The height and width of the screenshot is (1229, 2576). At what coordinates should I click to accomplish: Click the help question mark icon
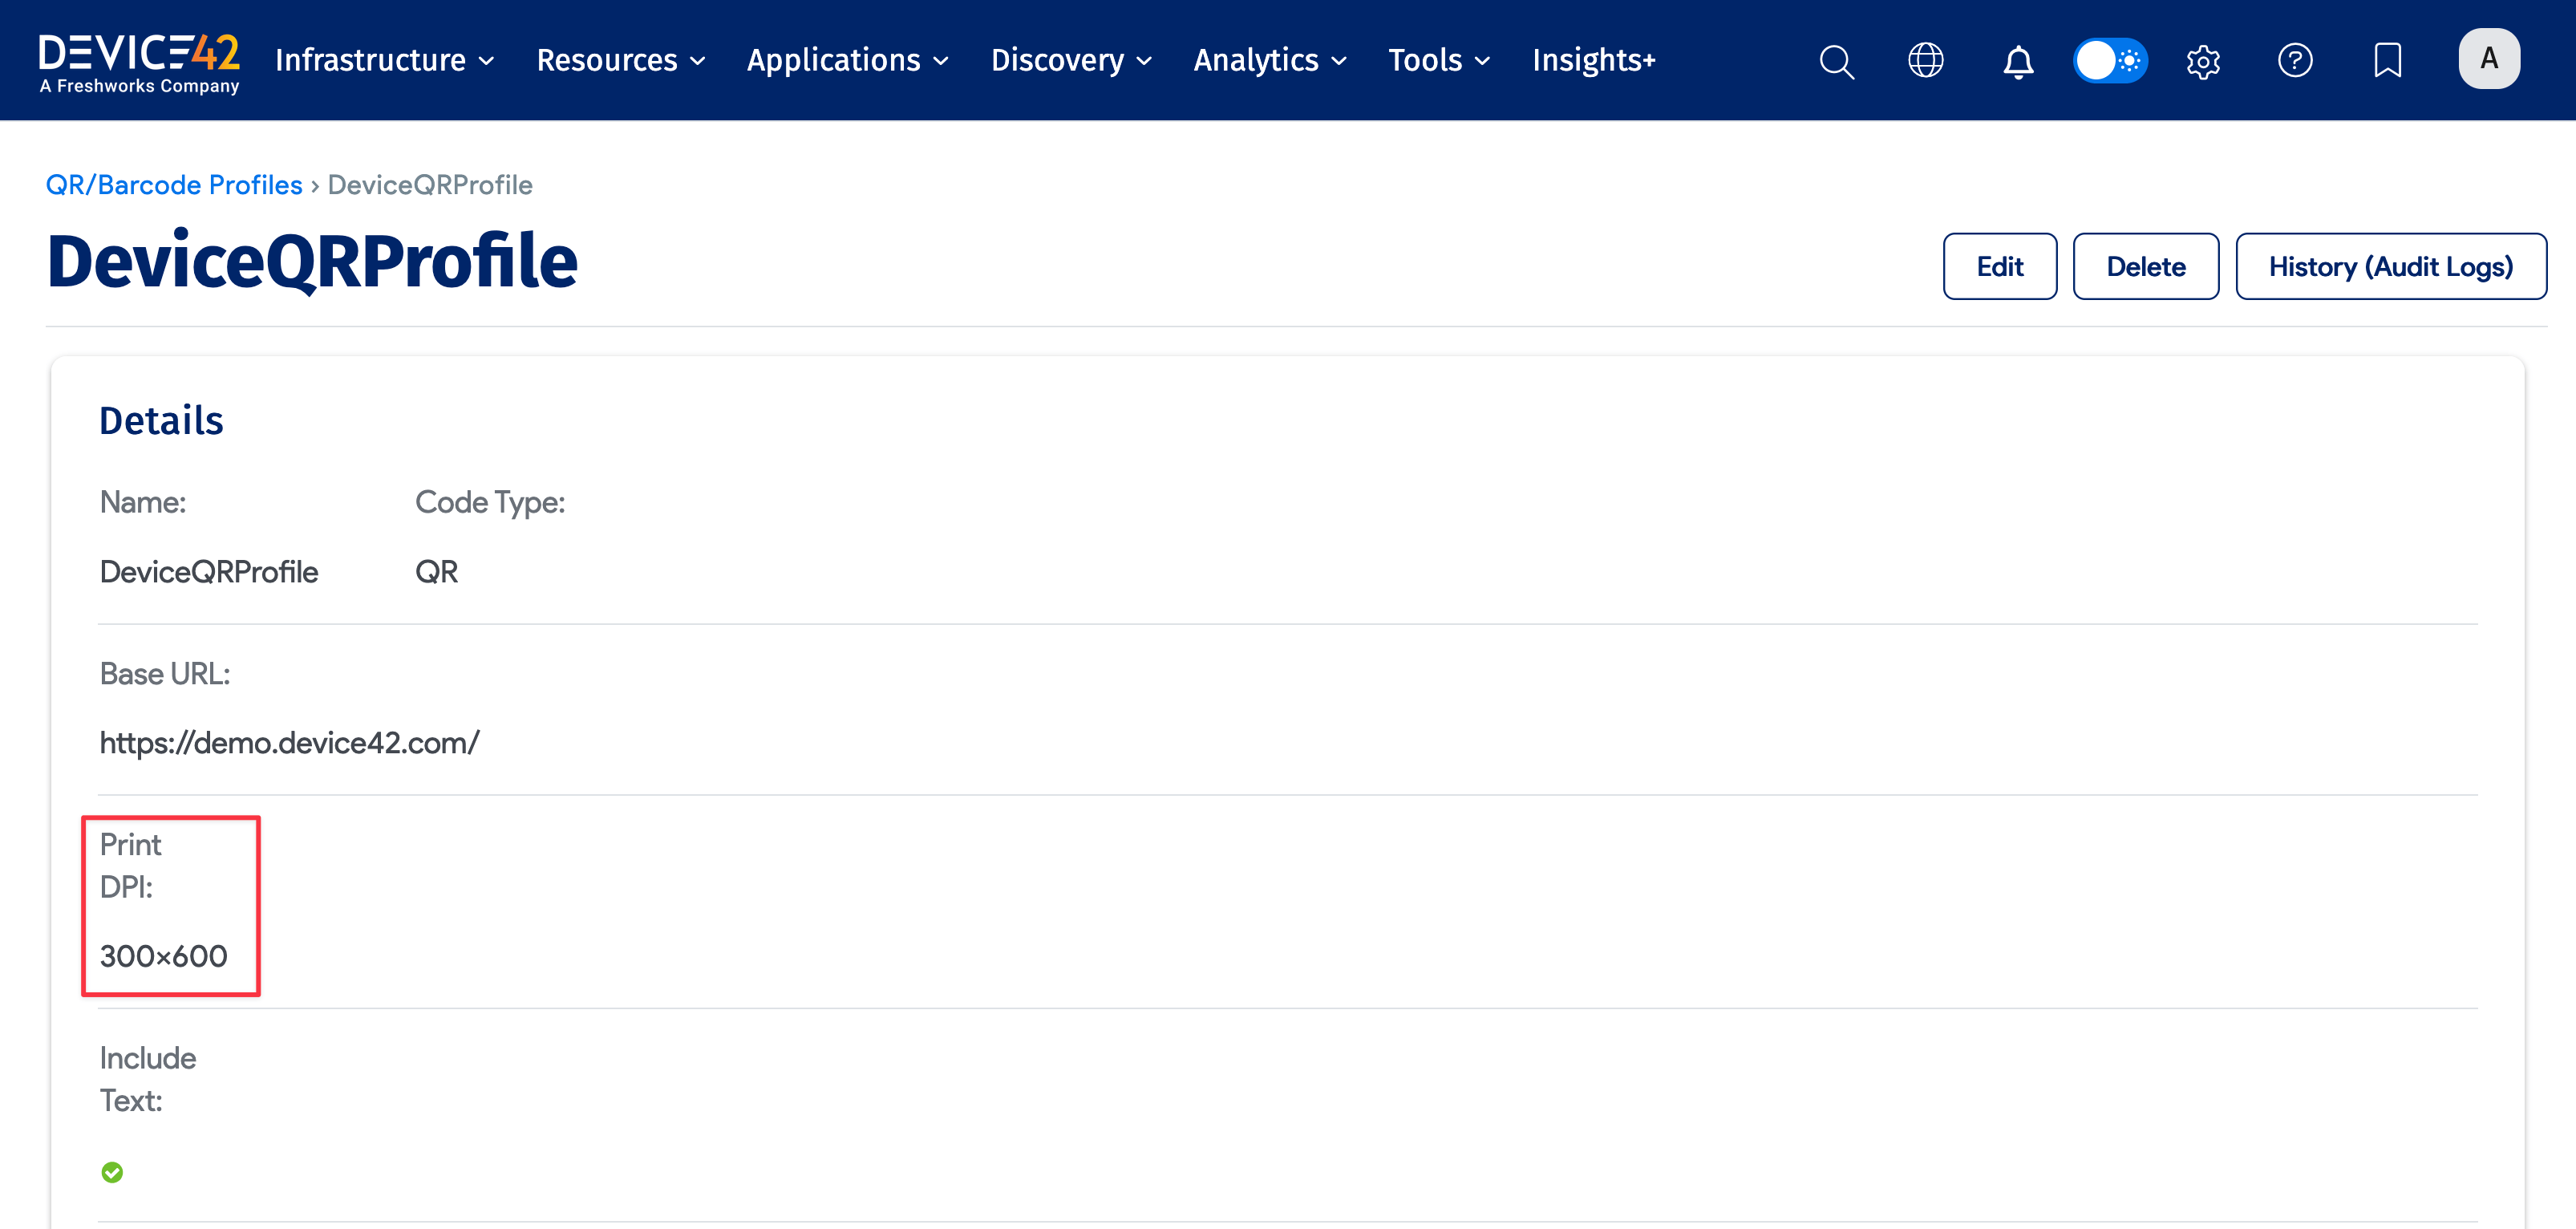[x=2295, y=61]
